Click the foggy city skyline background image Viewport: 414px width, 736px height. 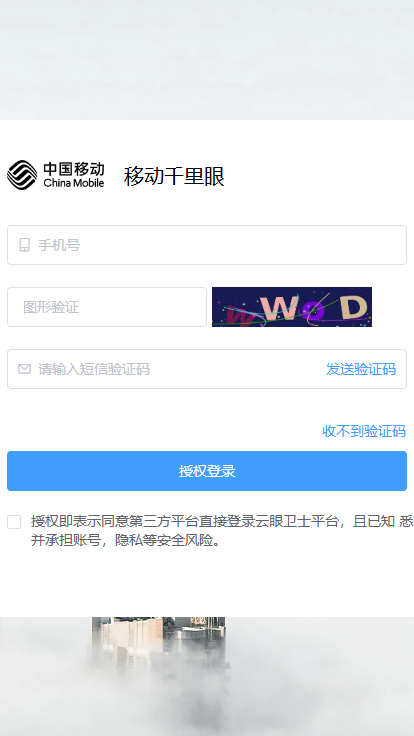207,676
